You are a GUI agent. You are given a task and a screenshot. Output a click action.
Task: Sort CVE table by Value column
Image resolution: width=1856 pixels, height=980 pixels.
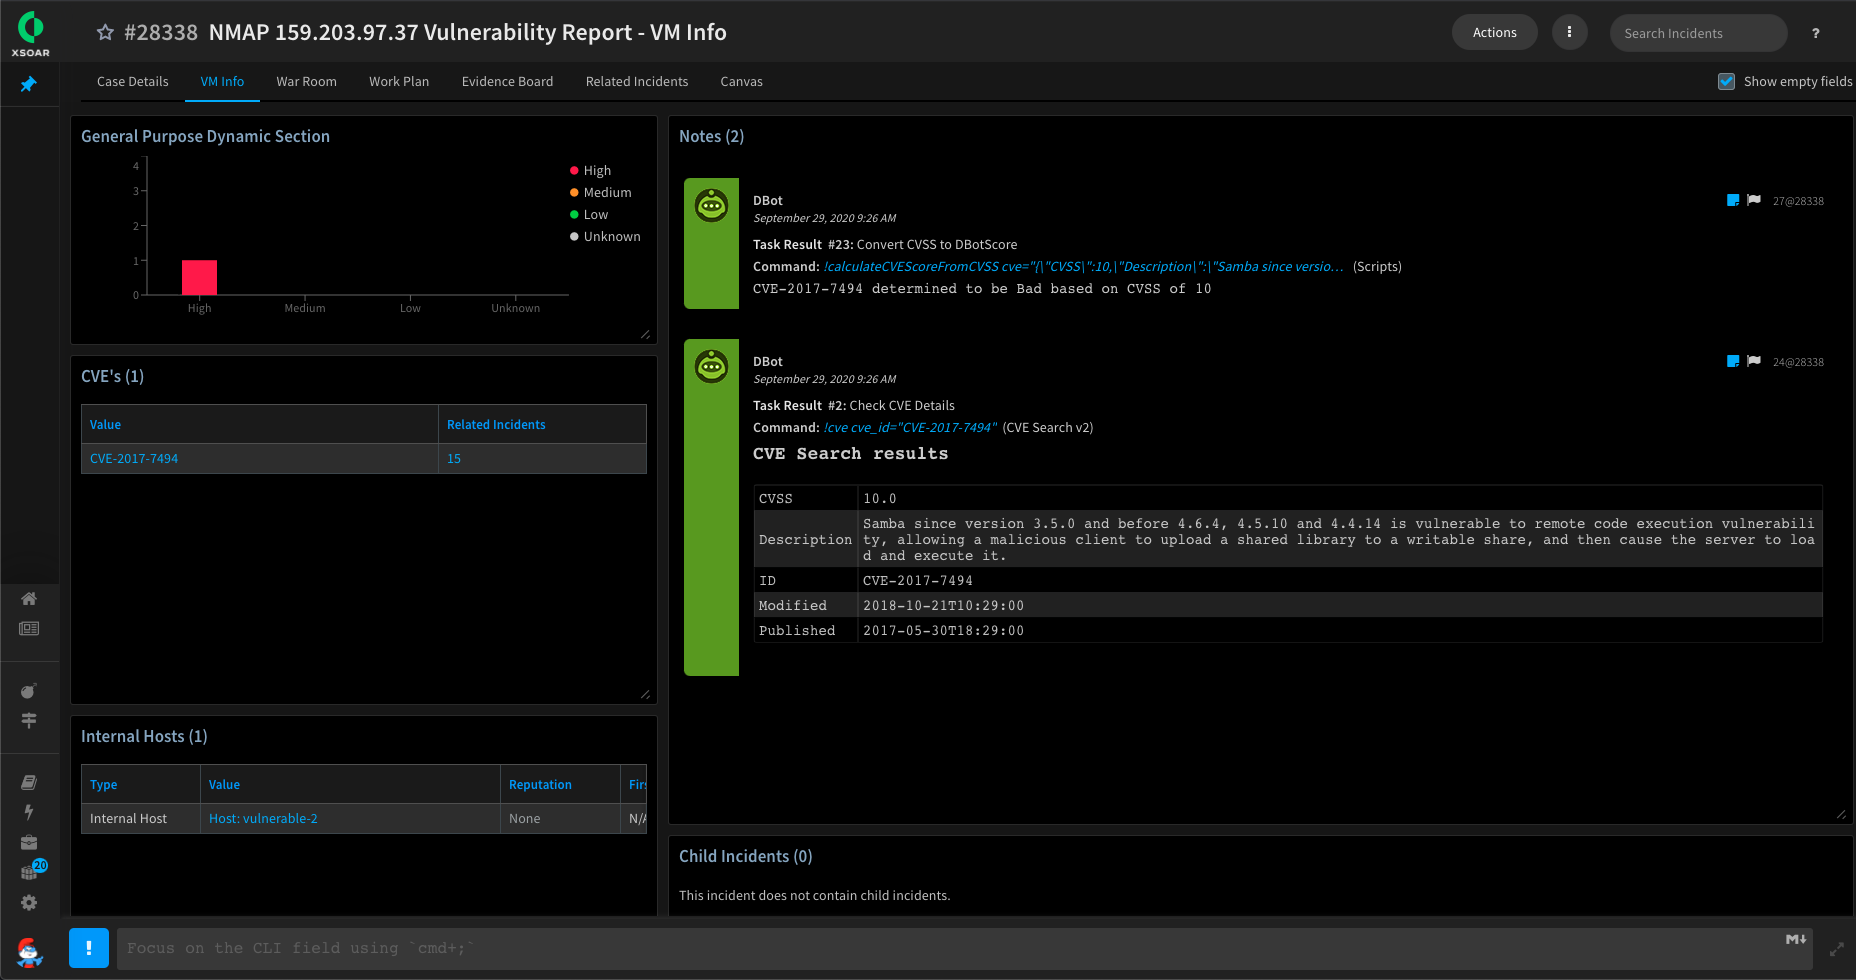pos(105,425)
